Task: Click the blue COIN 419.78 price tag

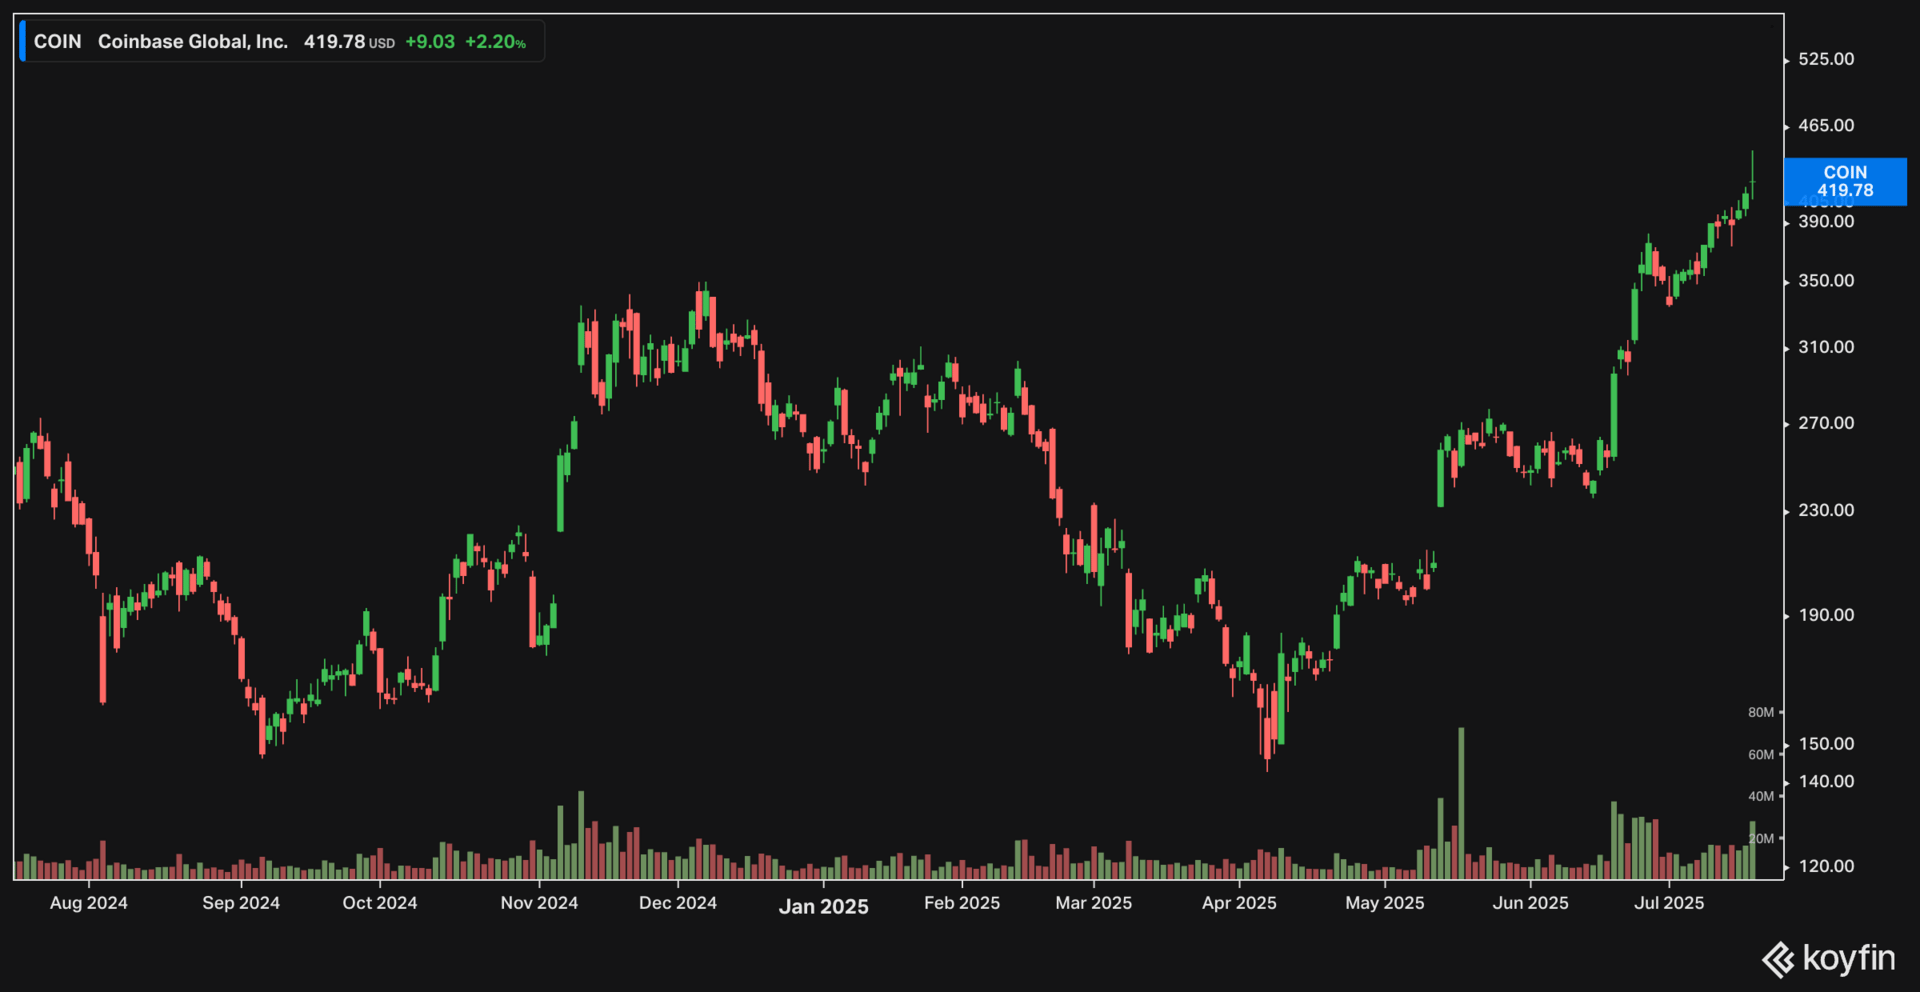Action: tap(1845, 181)
